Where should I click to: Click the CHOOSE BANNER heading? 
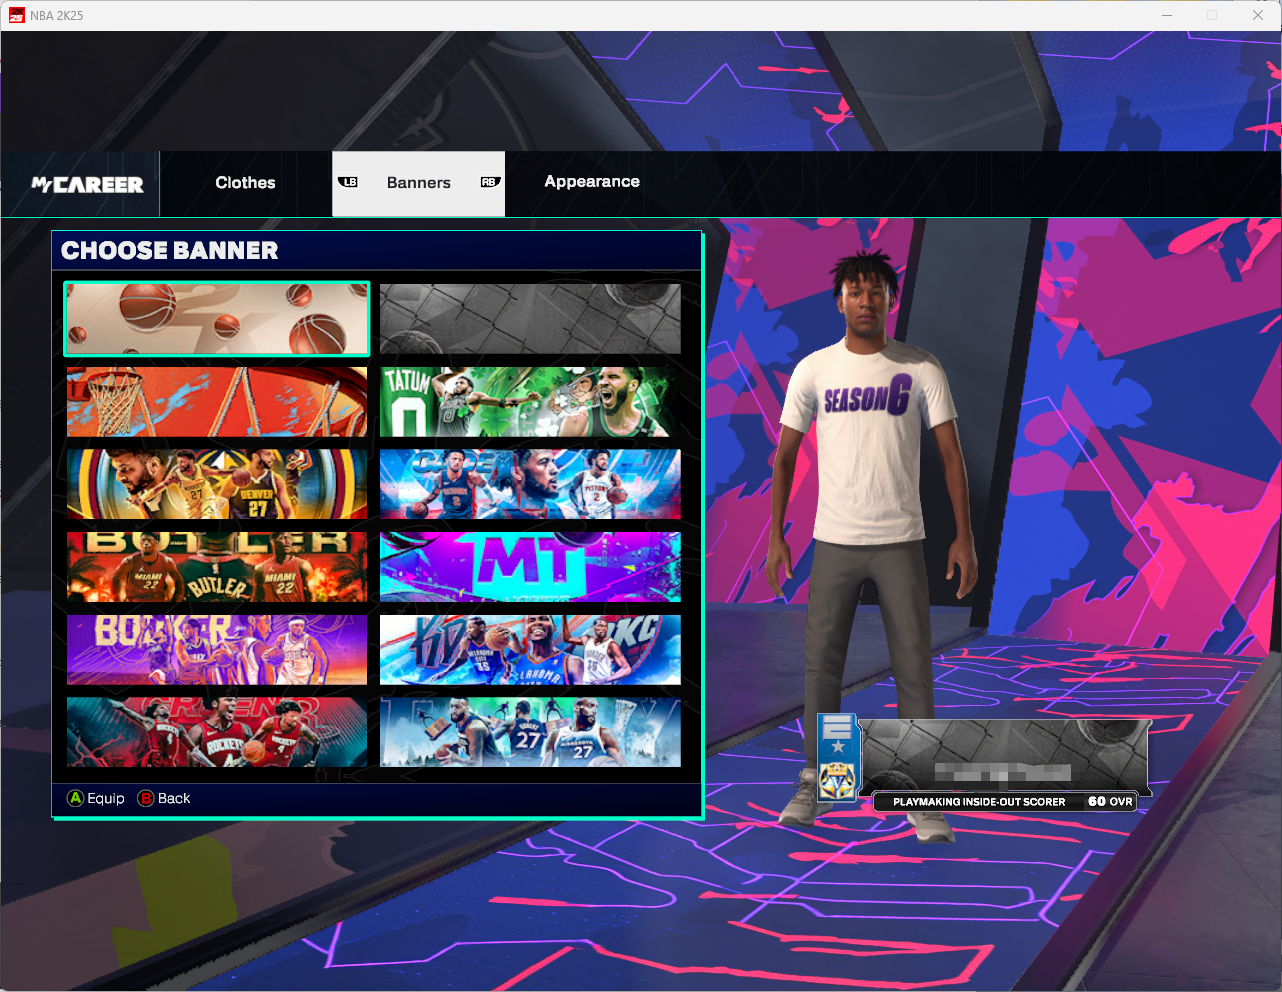[x=170, y=251]
